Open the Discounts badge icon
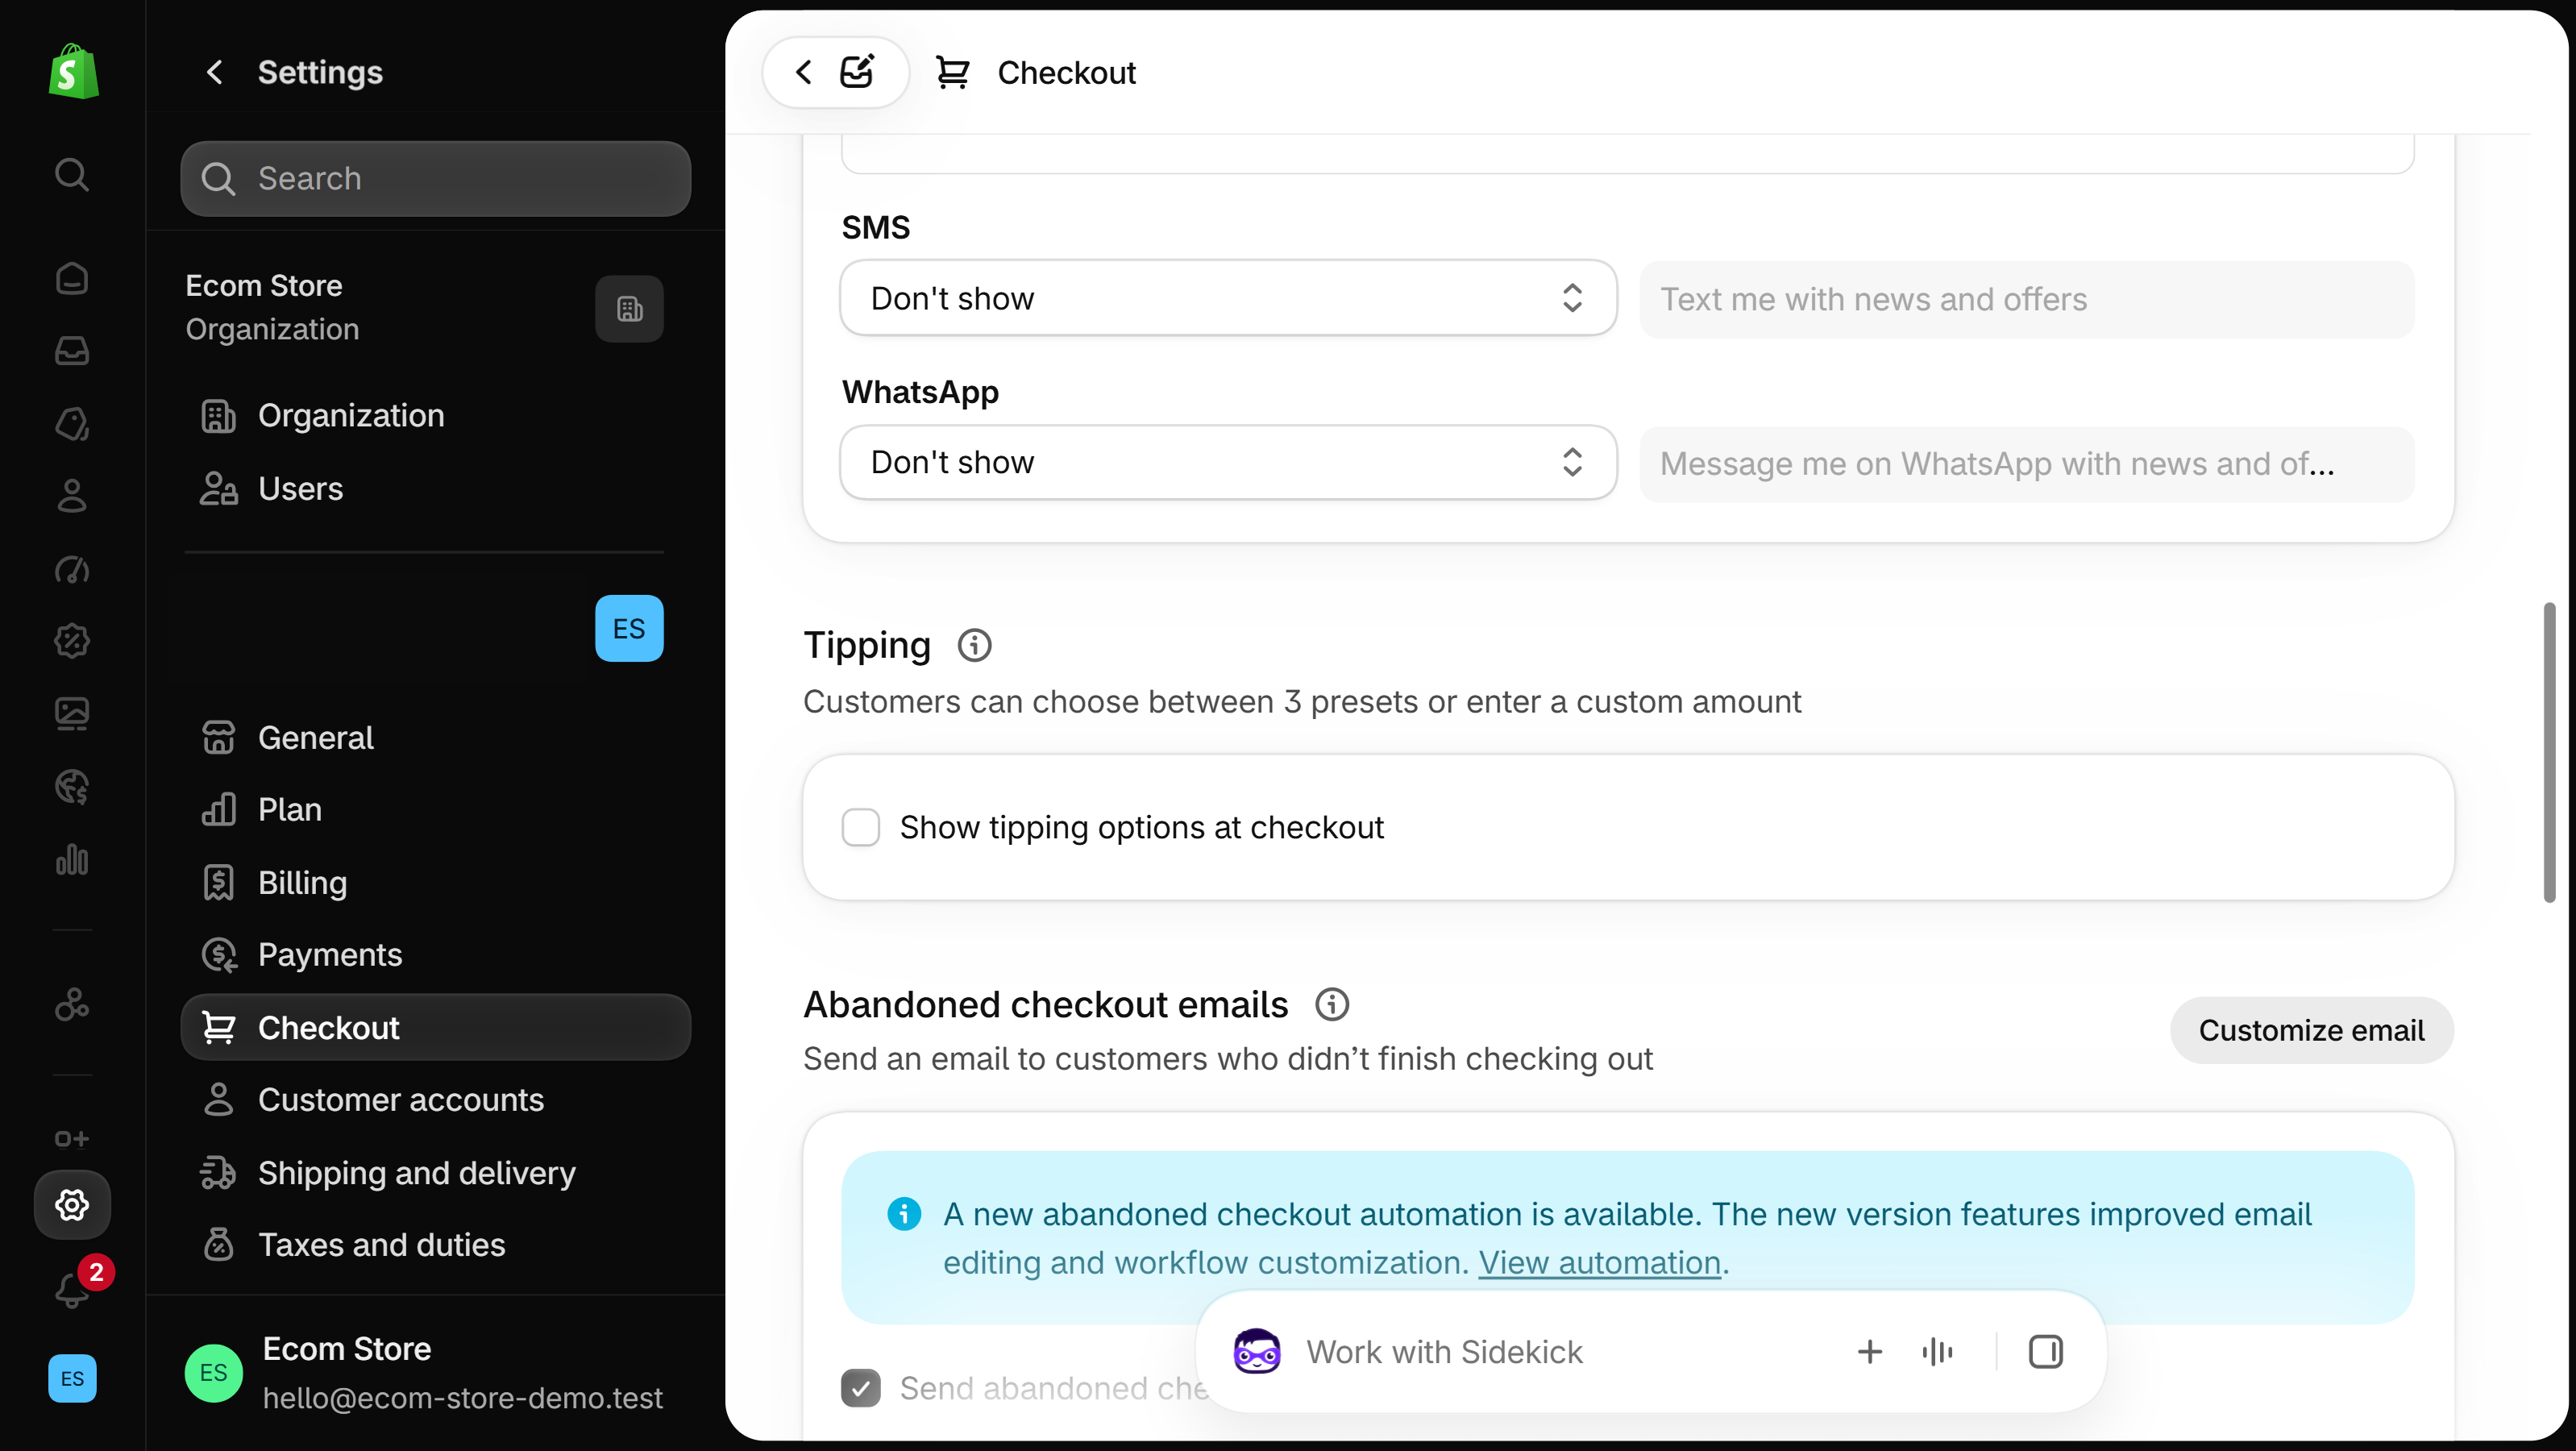 71,641
